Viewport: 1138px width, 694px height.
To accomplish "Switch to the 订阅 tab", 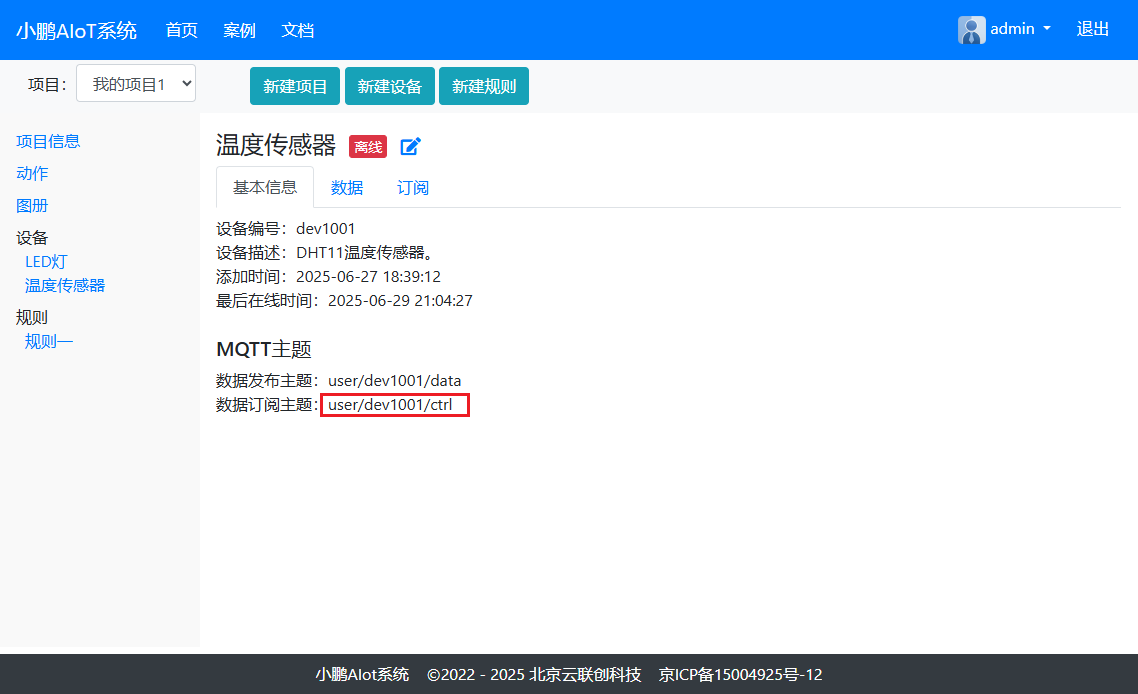I will click(413, 188).
